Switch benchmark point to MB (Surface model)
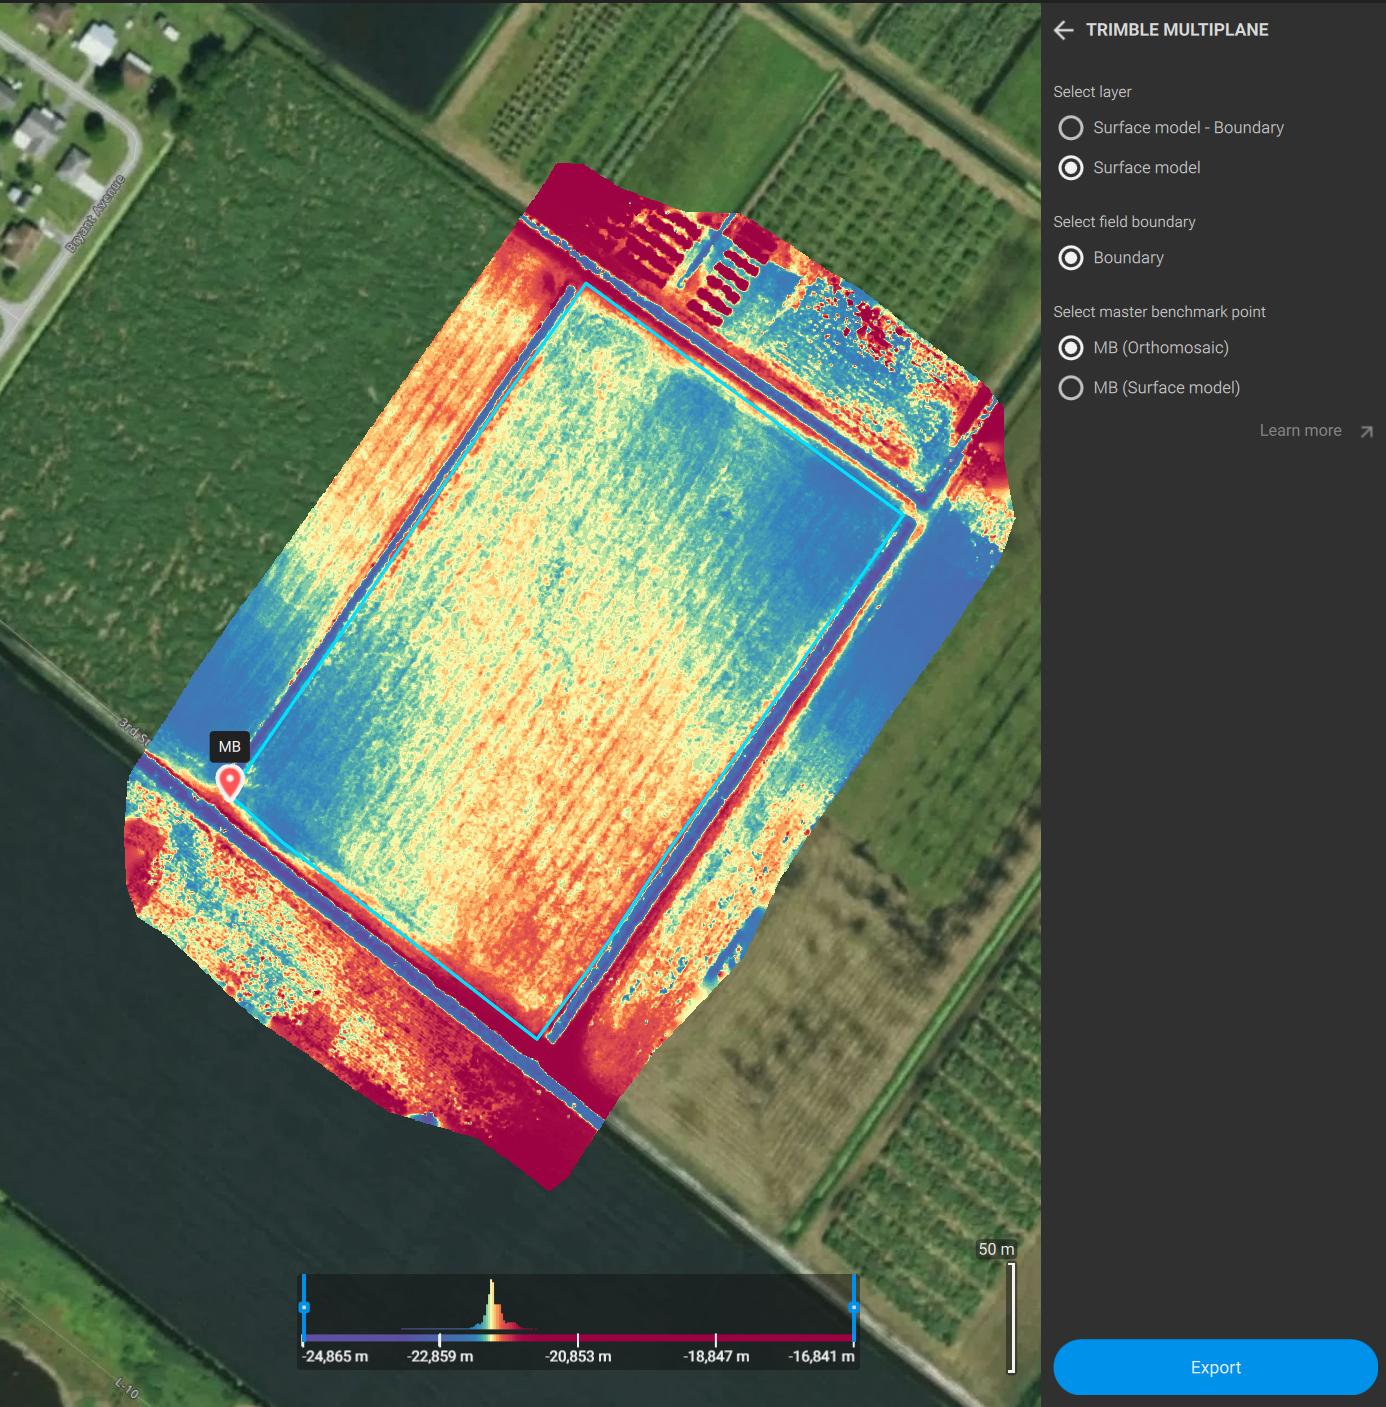 1070,388
